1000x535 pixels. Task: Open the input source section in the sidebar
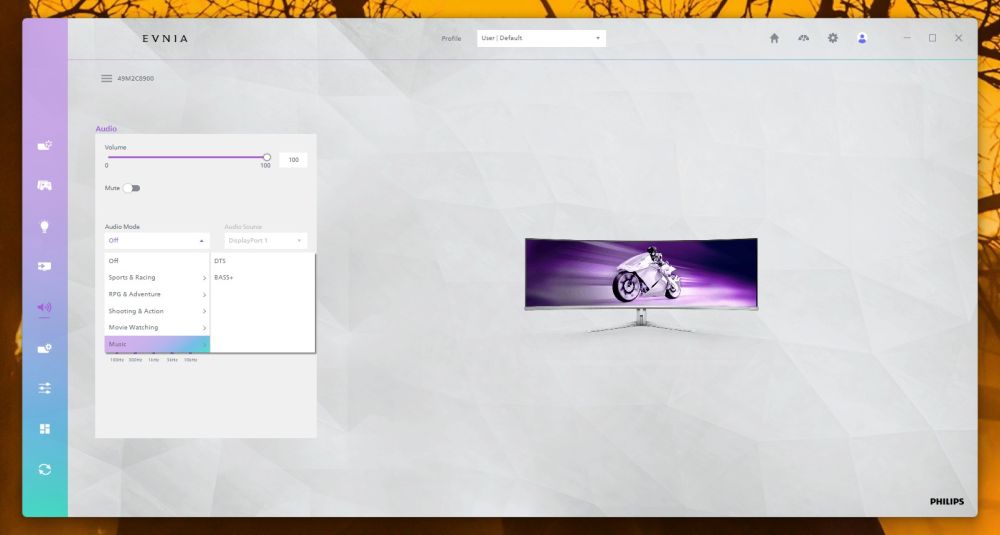[x=44, y=267]
